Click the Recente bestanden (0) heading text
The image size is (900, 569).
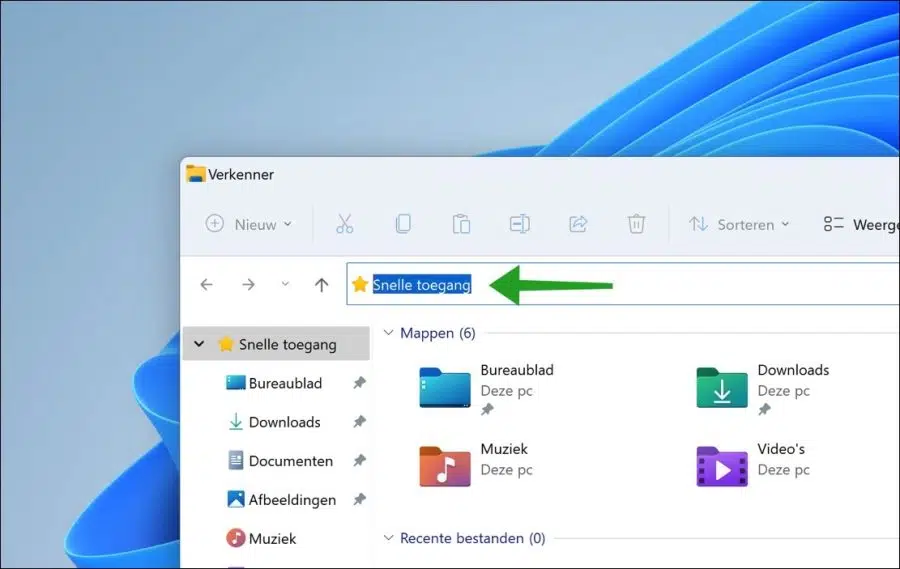[472, 538]
